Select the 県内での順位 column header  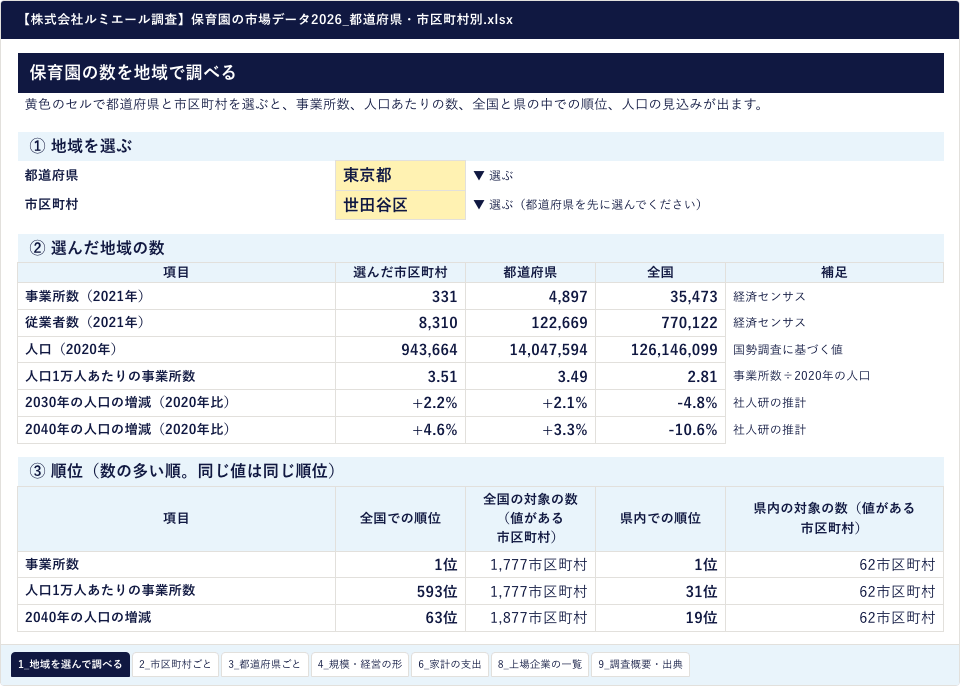[x=661, y=519]
